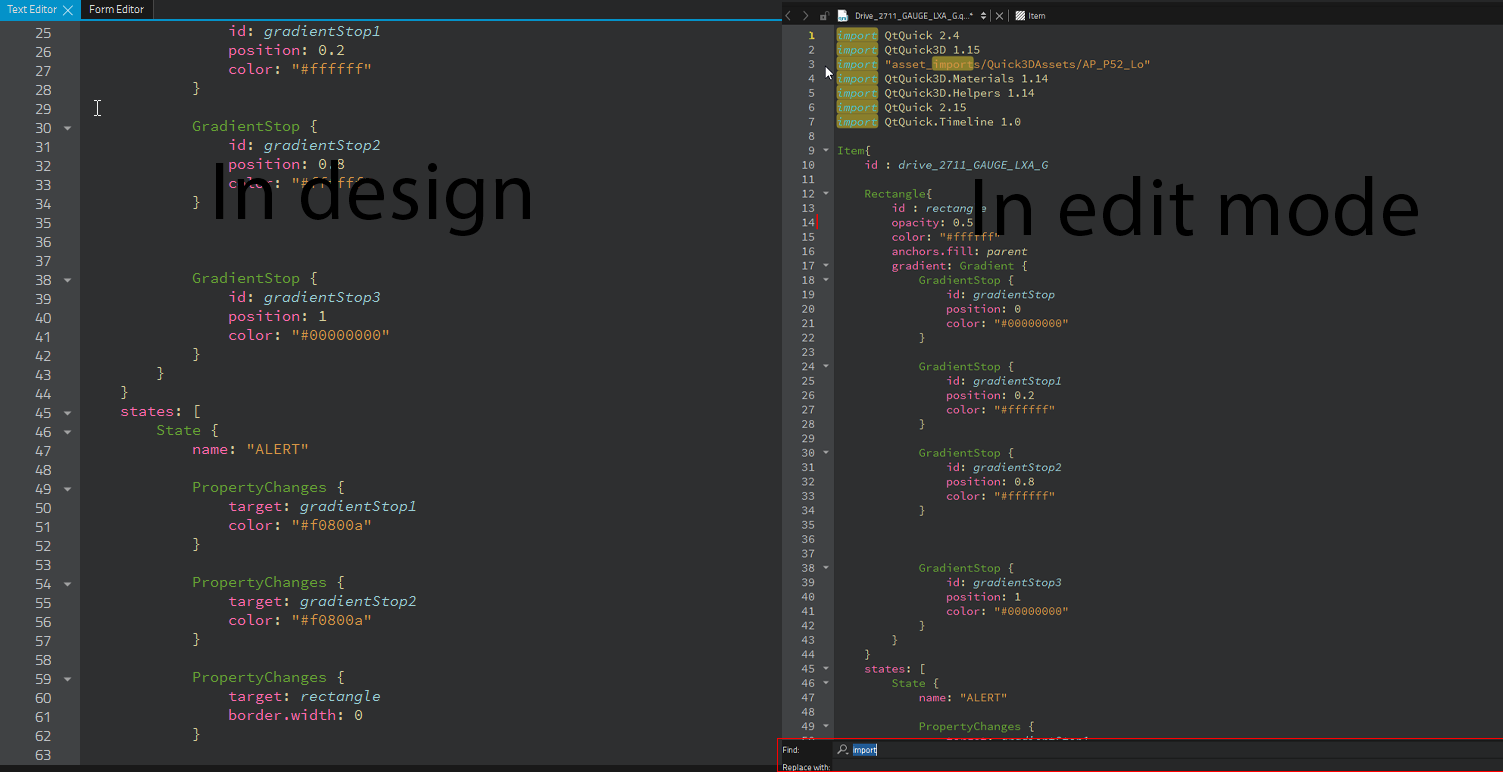Click the QML document file icon

(842, 16)
